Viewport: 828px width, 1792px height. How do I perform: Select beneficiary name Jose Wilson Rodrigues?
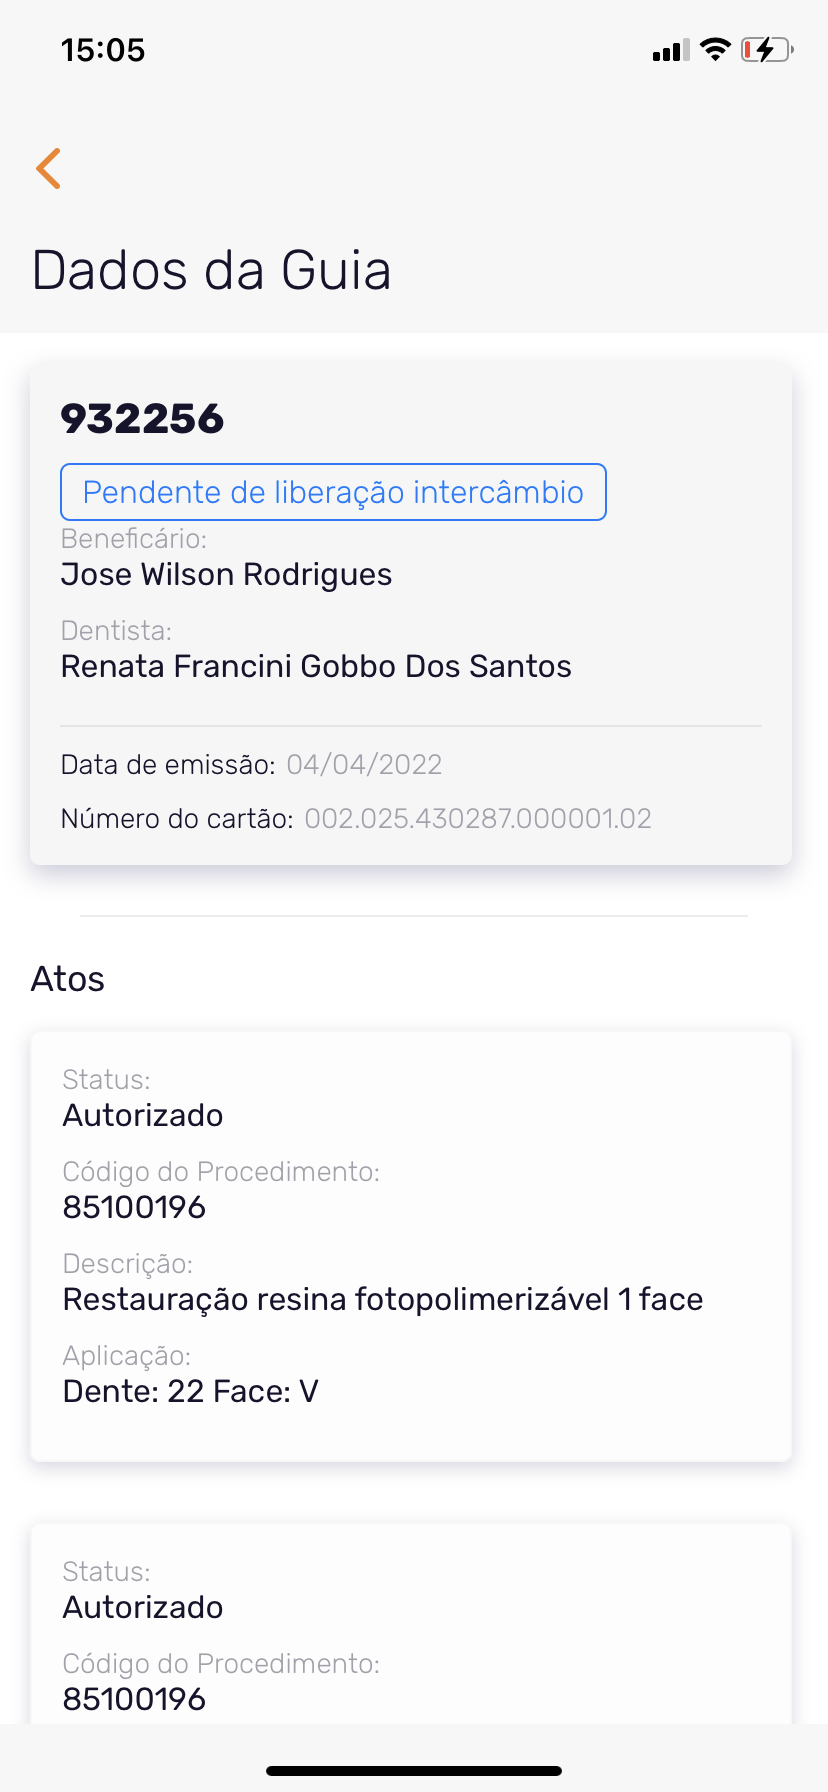(226, 575)
